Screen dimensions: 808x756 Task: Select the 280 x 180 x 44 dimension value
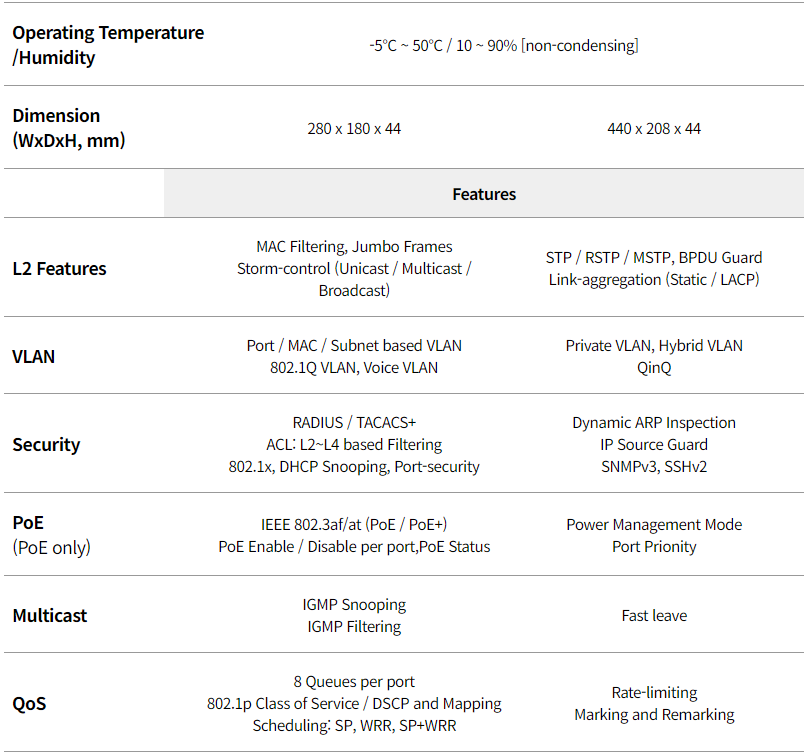click(354, 129)
